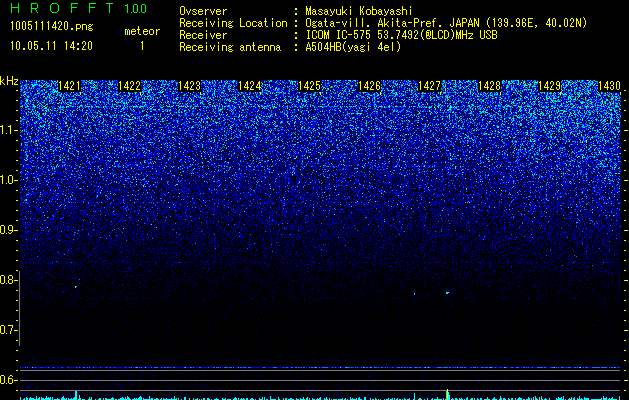The height and width of the screenshot is (400, 629).
Task: Click the 1425 time marker
Action: pos(309,86)
